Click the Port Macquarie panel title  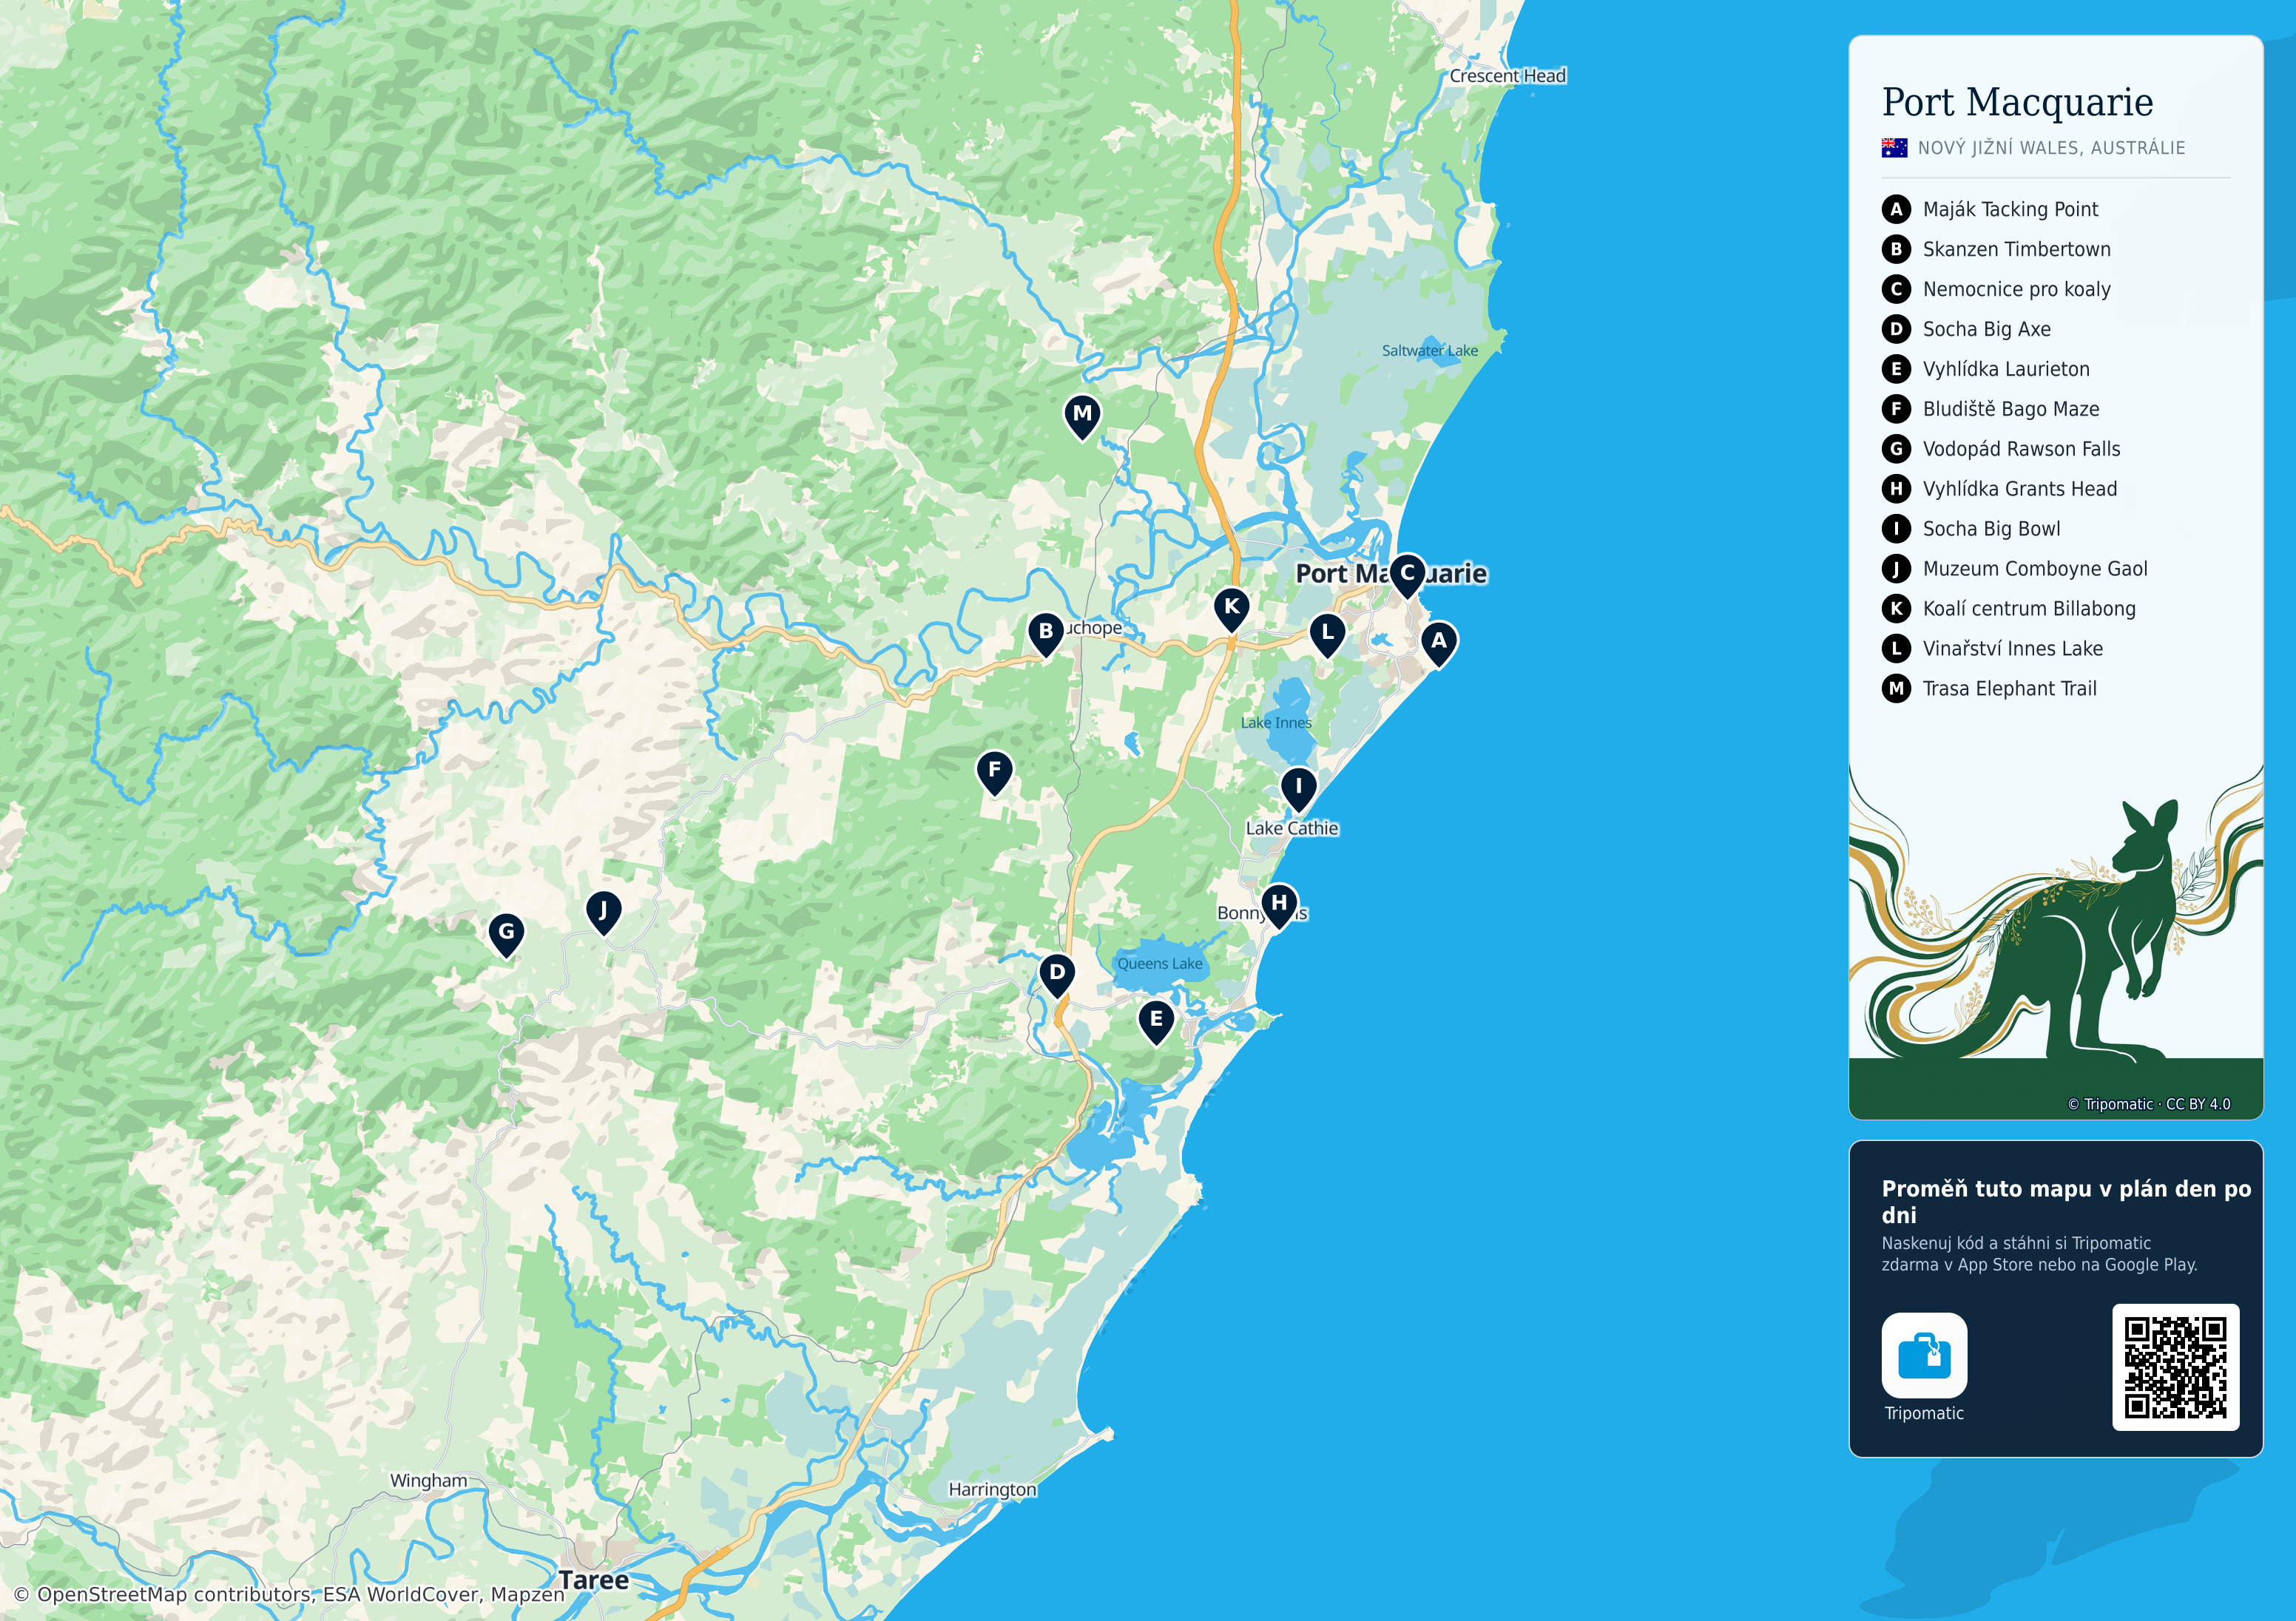tap(2017, 102)
